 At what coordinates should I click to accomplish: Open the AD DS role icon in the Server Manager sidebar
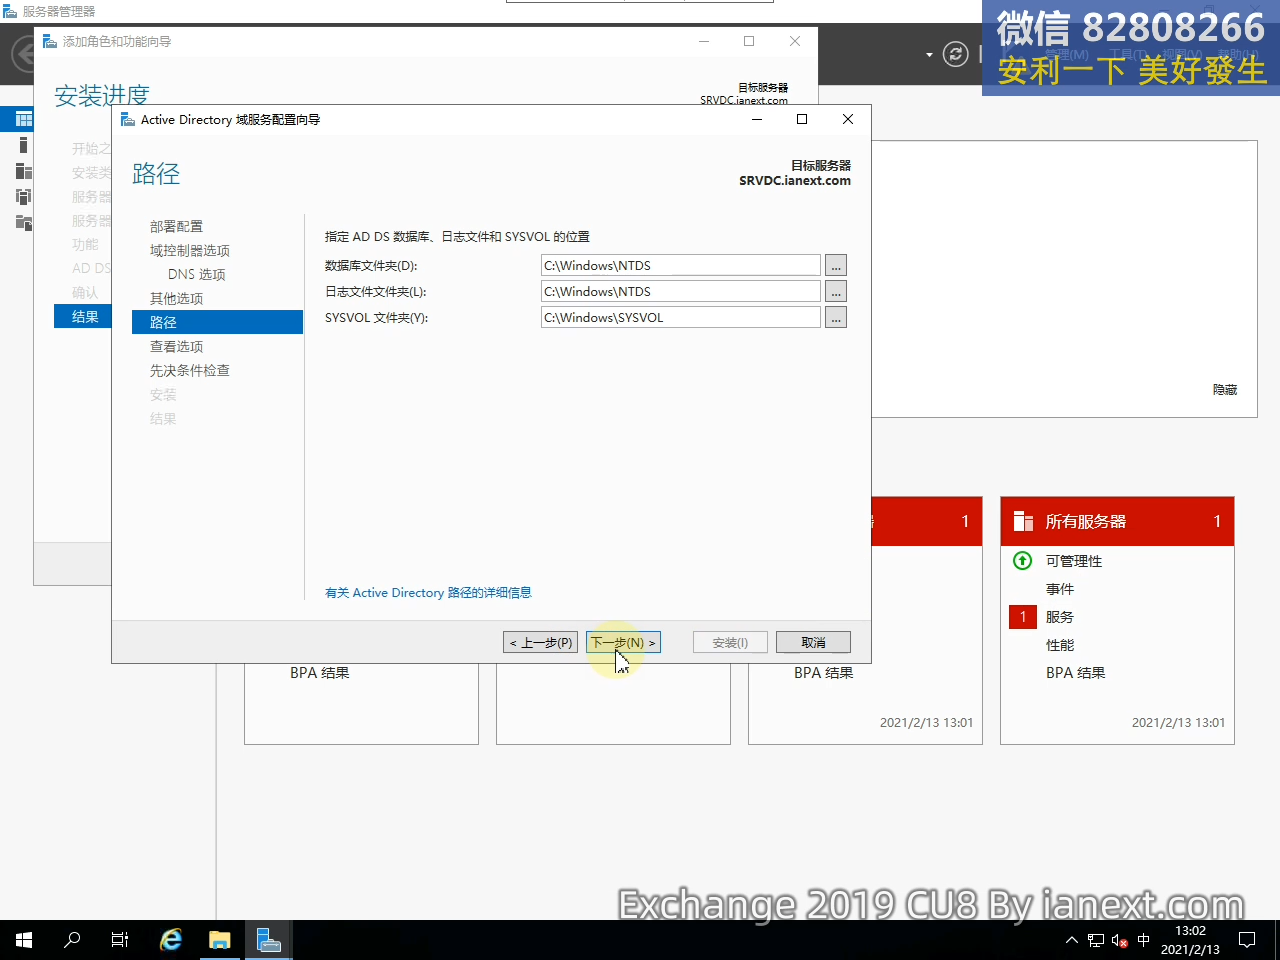(23, 197)
